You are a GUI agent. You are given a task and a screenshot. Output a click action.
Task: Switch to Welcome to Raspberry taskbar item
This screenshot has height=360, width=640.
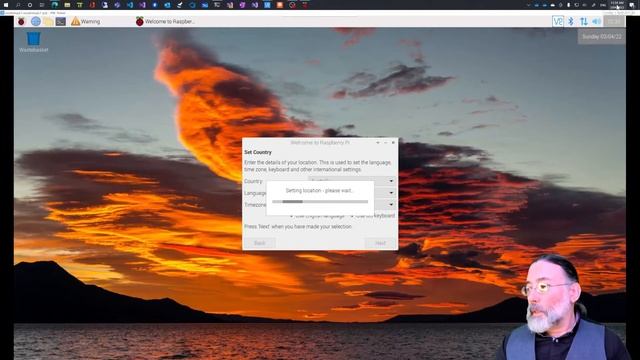[165, 21]
